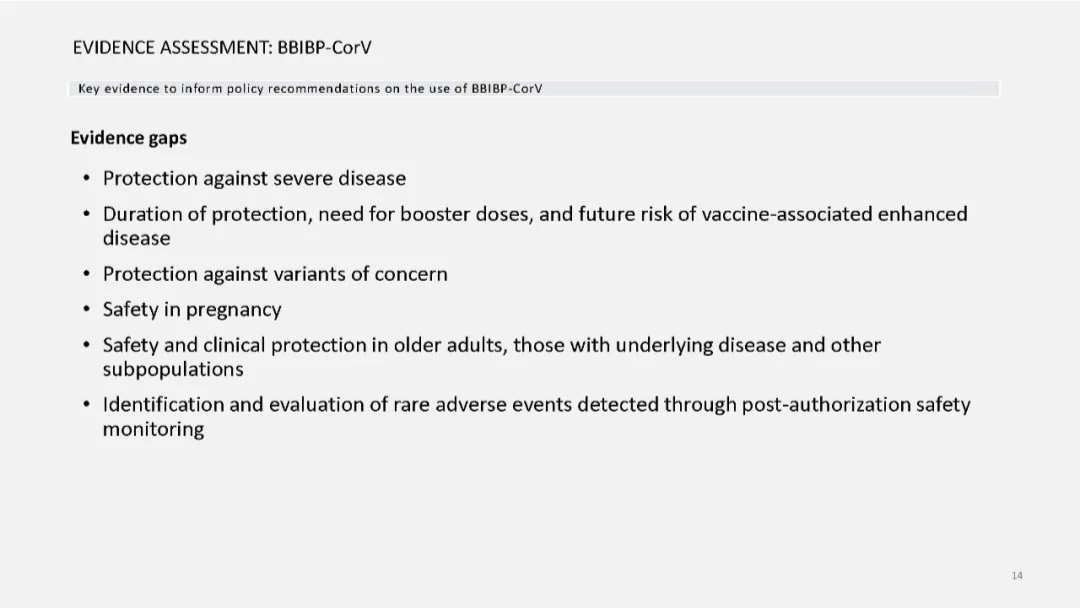Click the phrase post-authorization safety

coord(855,404)
